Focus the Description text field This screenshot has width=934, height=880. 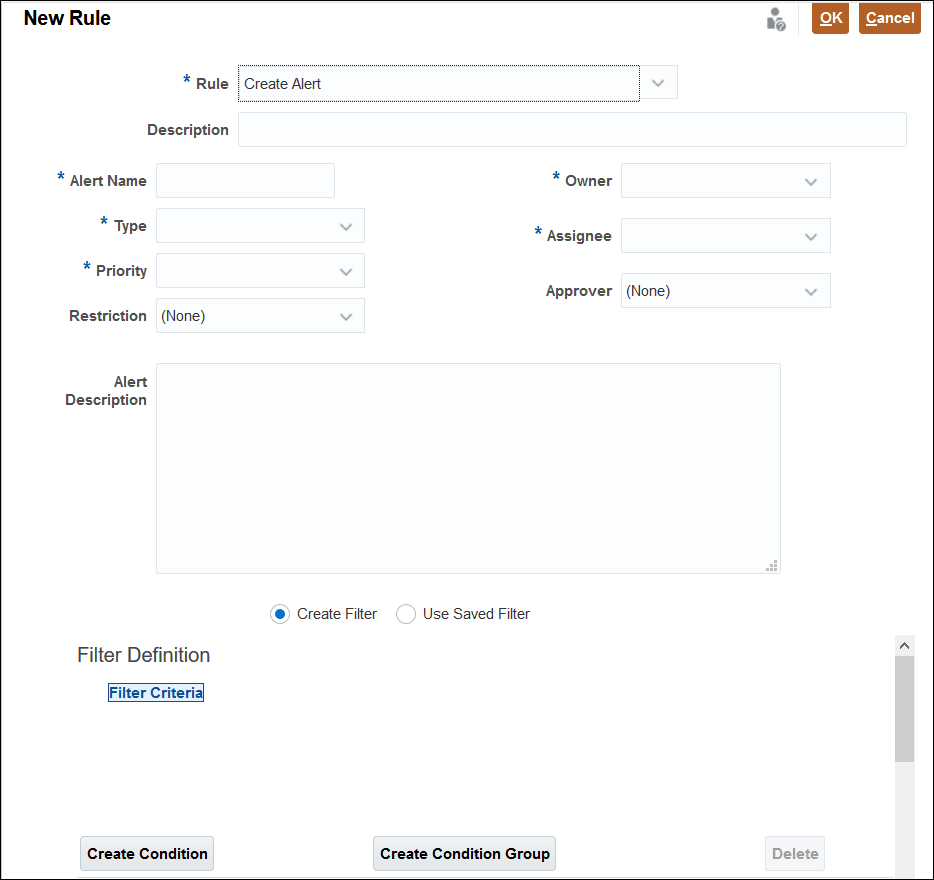click(x=572, y=130)
